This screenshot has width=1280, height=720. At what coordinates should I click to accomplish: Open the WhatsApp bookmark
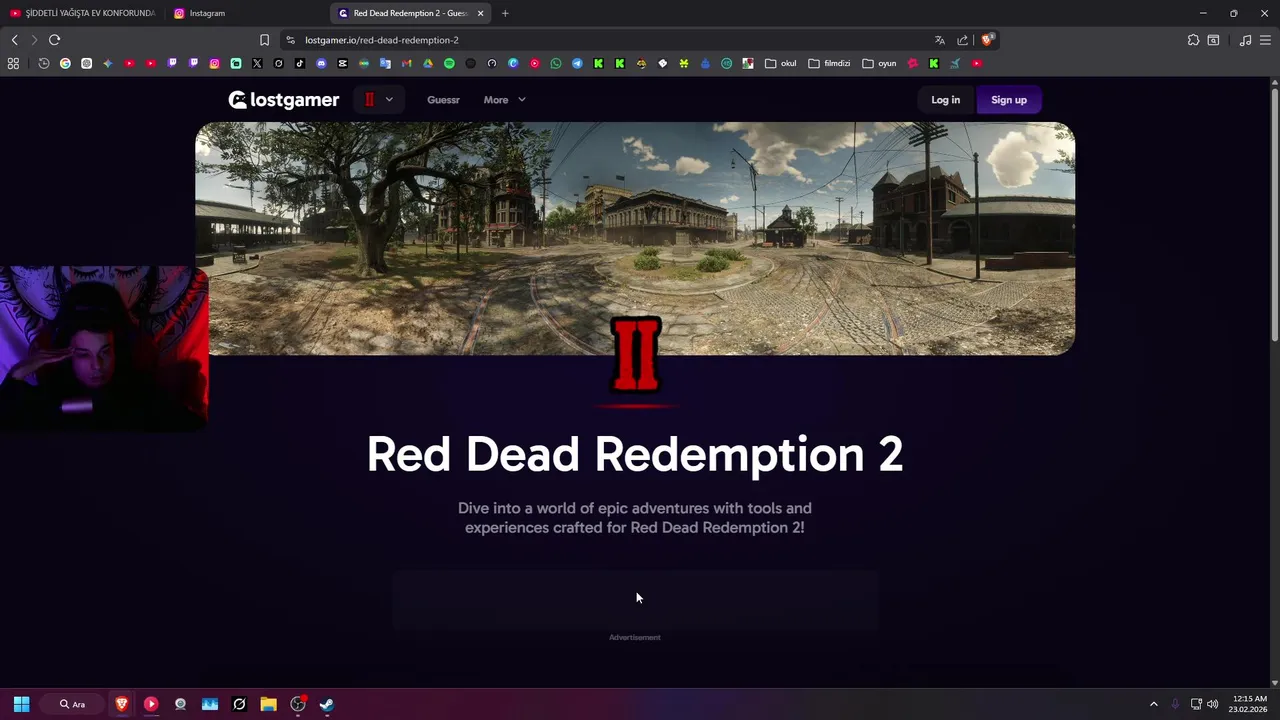click(556, 63)
